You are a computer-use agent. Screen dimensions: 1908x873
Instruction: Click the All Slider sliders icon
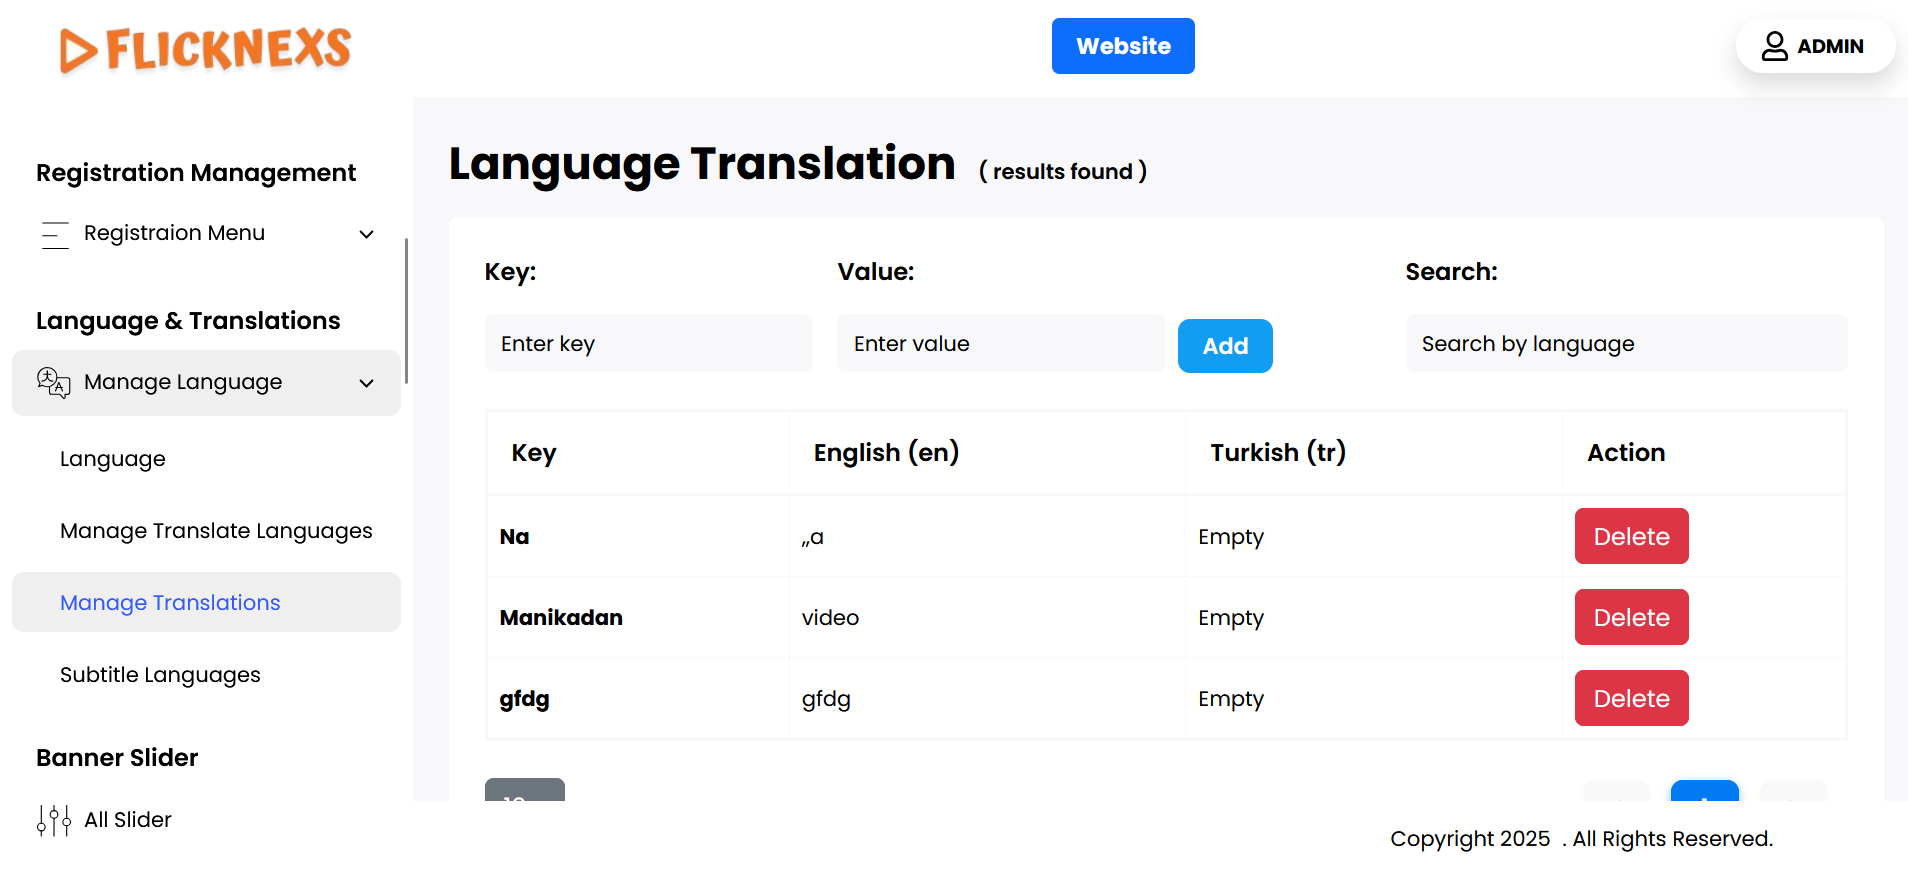(54, 820)
